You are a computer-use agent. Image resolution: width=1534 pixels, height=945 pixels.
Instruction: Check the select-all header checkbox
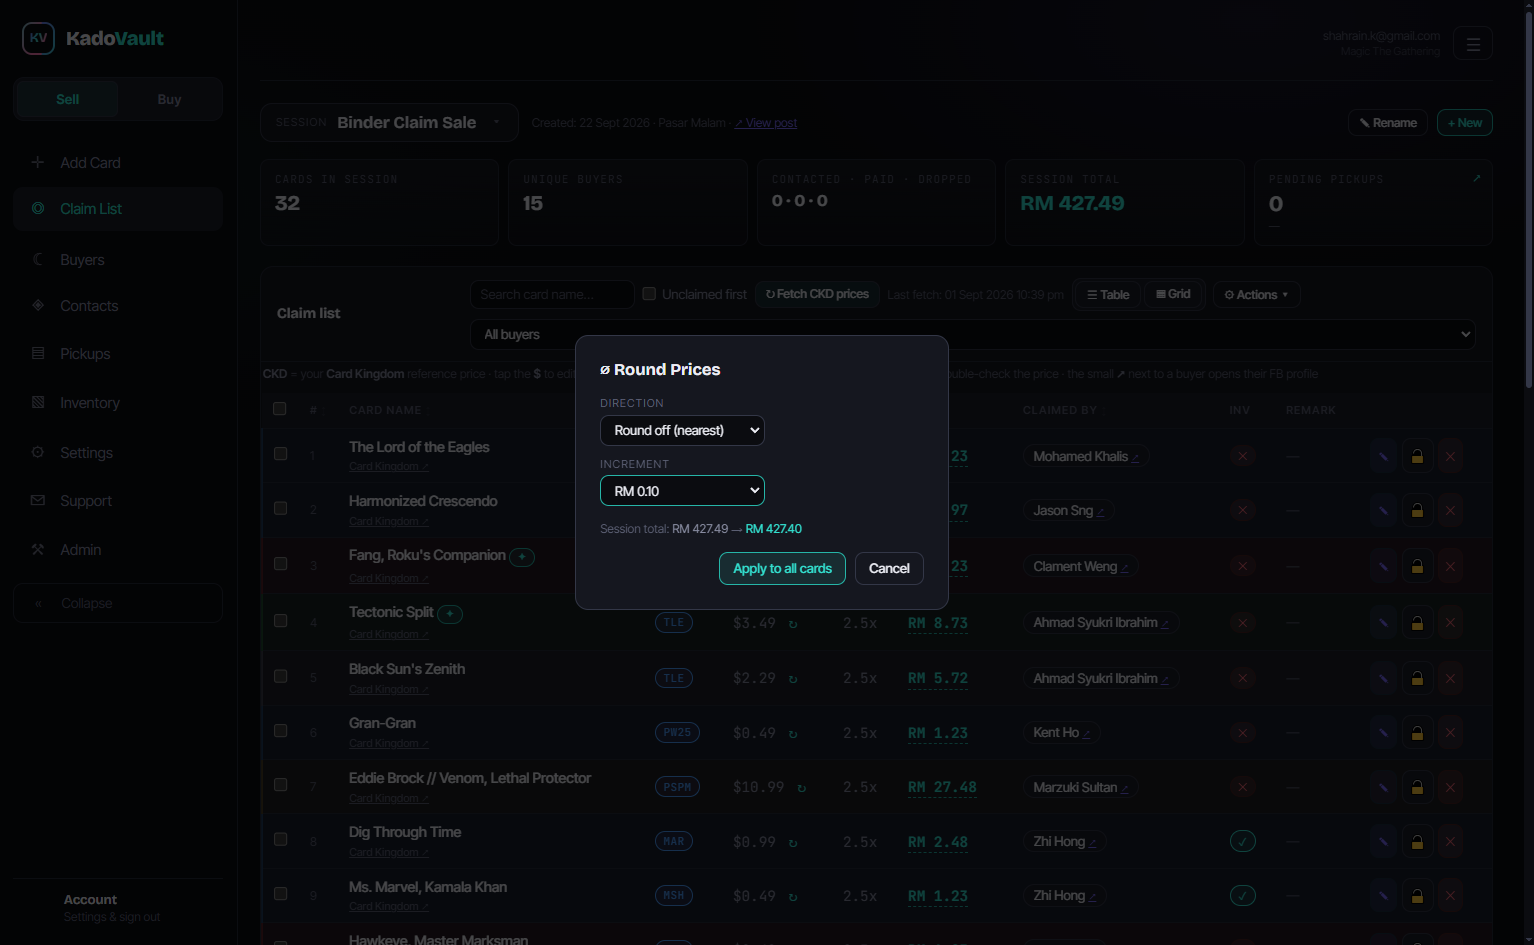(x=280, y=408)
